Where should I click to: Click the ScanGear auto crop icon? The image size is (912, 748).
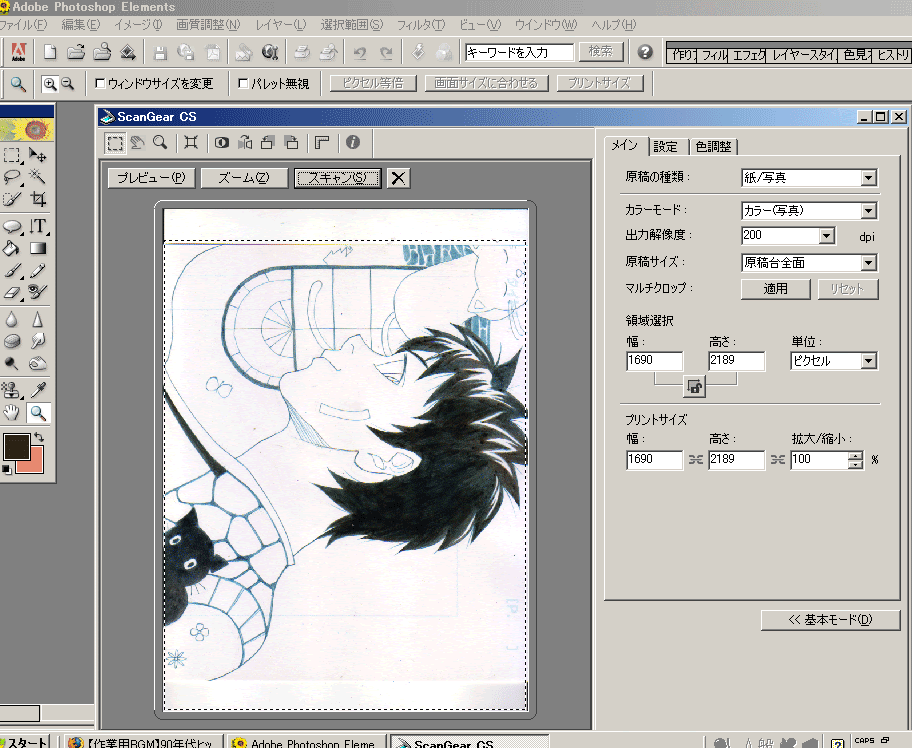click(x=191, y=143)
